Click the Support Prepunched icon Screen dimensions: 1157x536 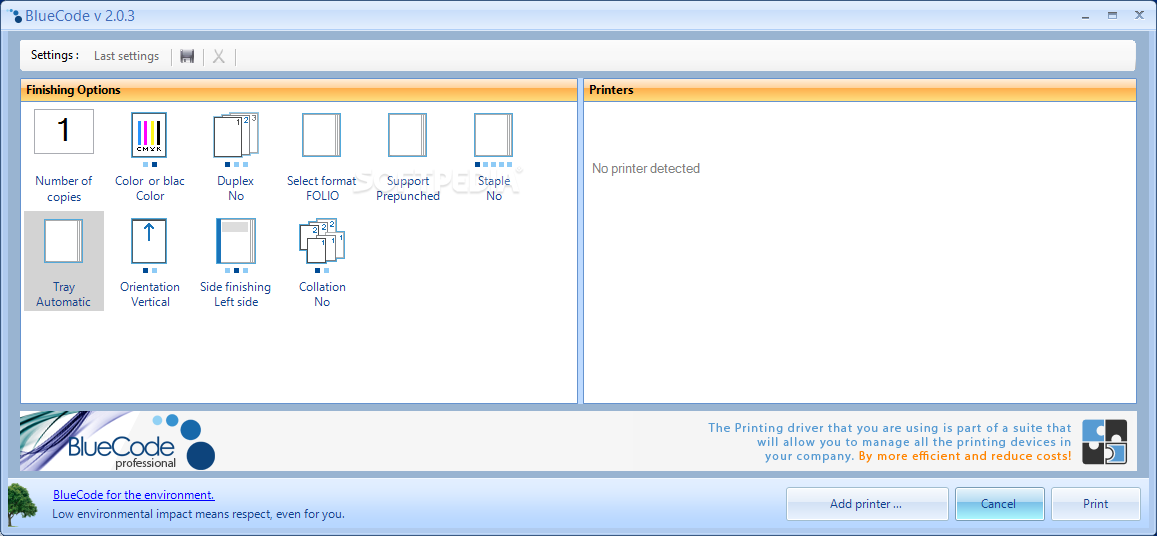tap(408, 135)
